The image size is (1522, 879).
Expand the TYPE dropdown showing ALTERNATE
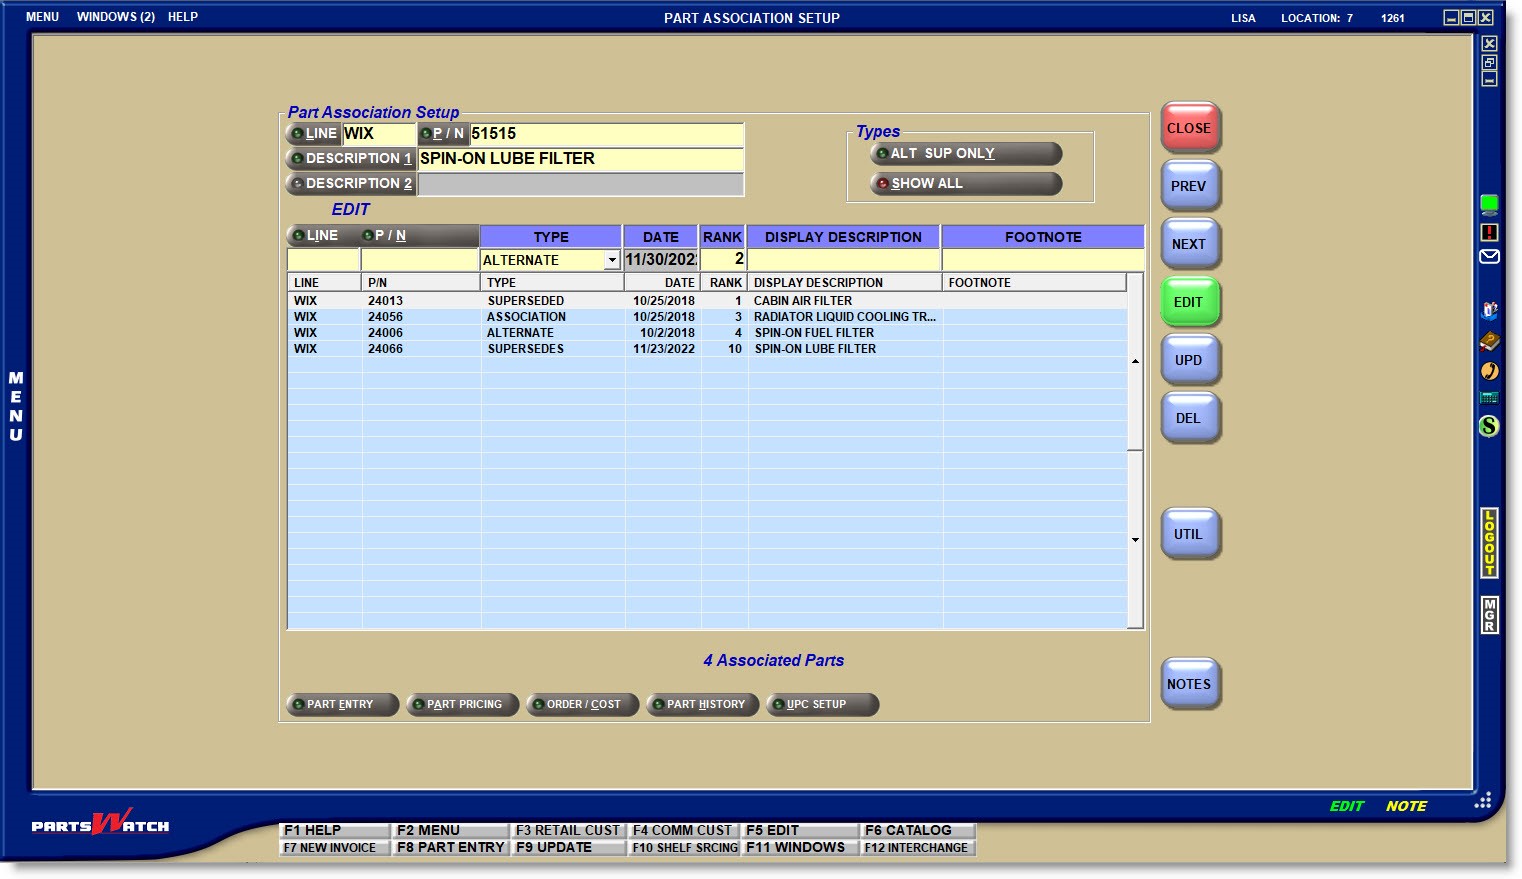[611, 260]
